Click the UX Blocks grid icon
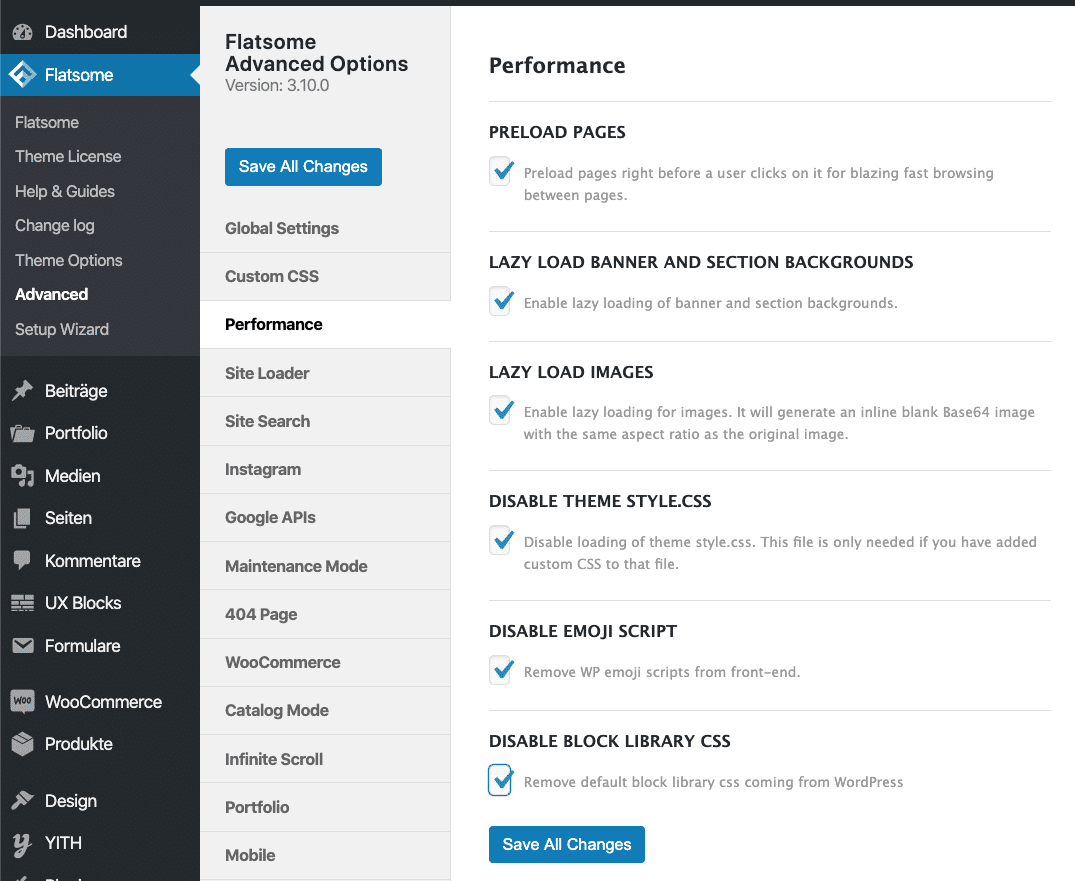This screenshot has width=1075, height=881. pos(23,603)
